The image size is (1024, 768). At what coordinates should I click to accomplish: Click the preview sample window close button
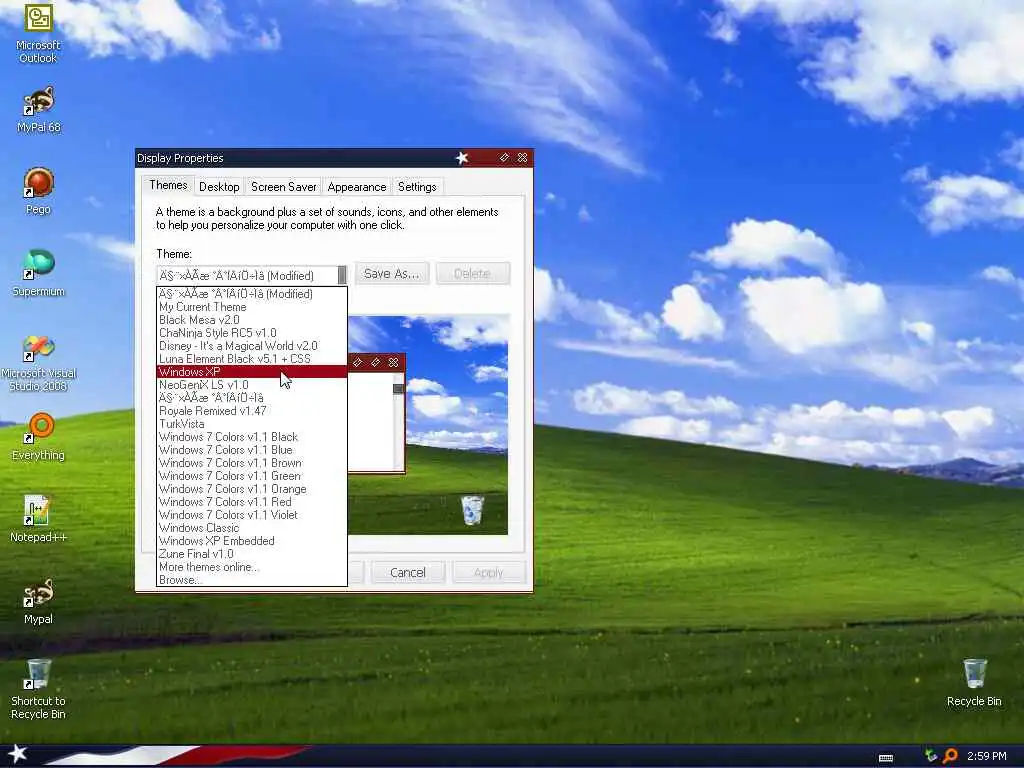click(x=393, y=362)
